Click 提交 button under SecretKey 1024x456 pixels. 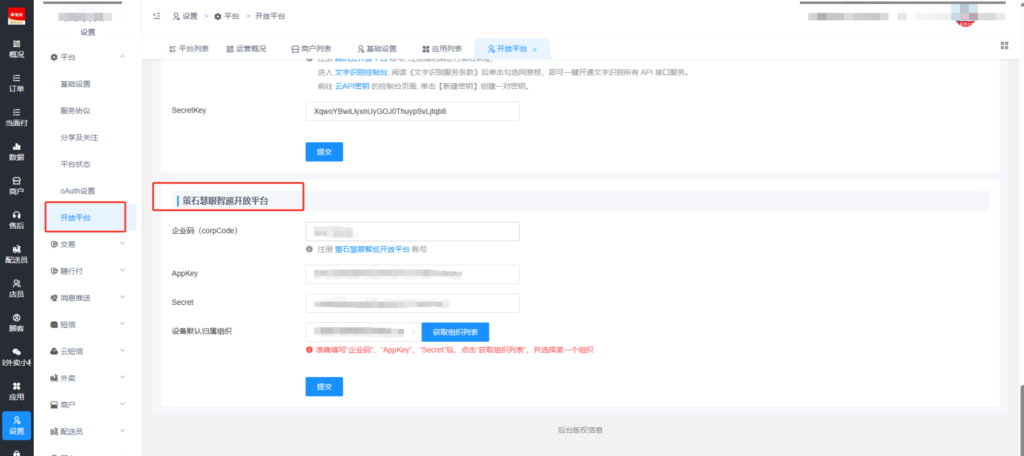point(324,152)
